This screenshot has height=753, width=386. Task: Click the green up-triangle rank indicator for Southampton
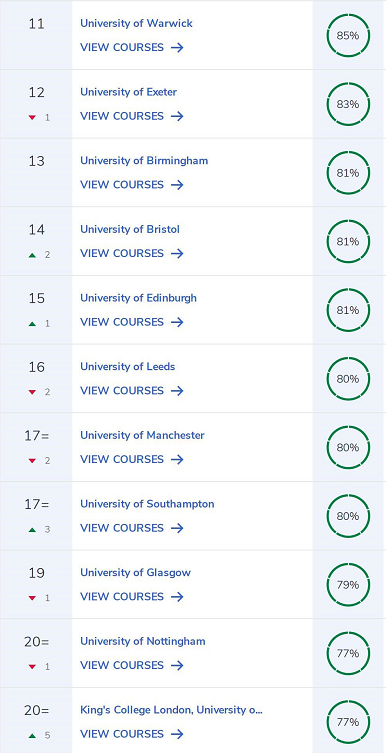coord(32,530)
